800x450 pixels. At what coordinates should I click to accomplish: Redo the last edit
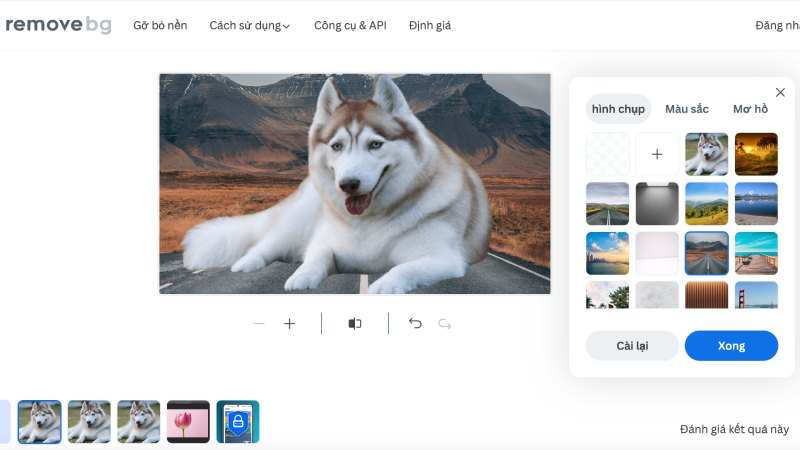coord(445,324)
